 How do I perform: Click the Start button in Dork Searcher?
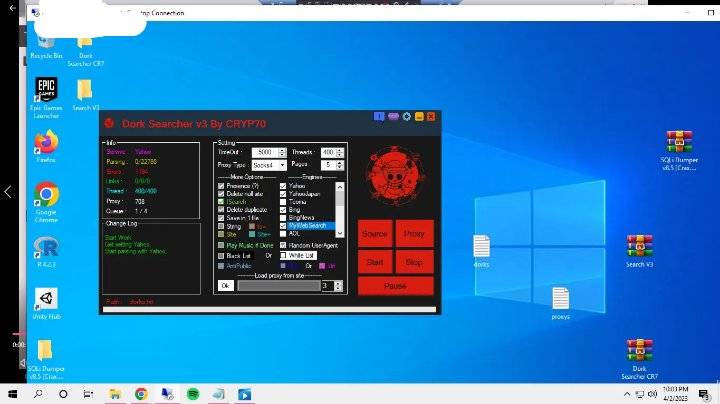point(375,262)
